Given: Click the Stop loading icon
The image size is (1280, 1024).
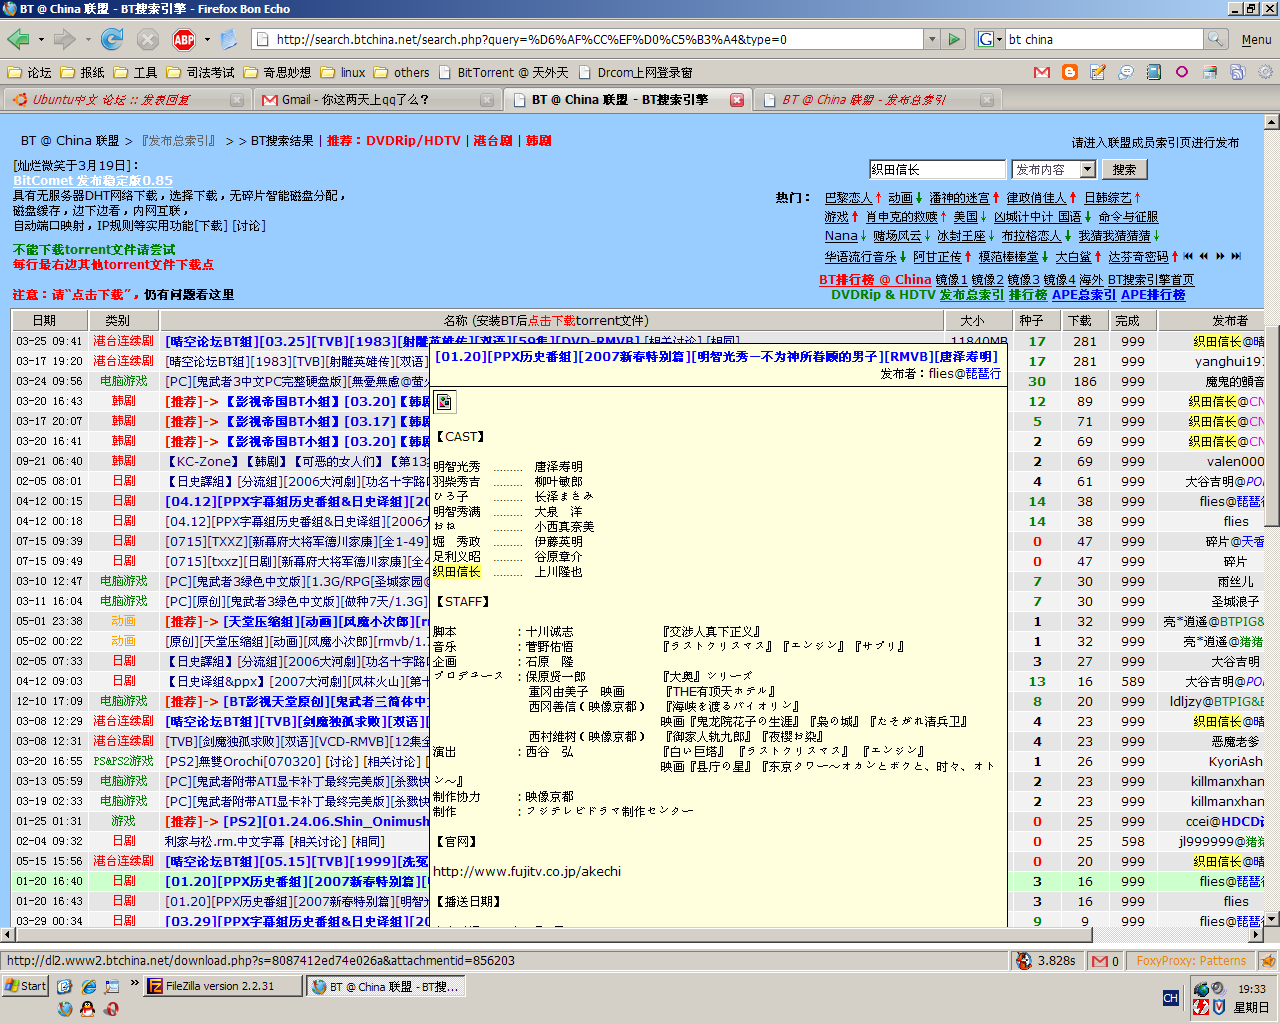Looking at the screenshot, I should [148, 39].
